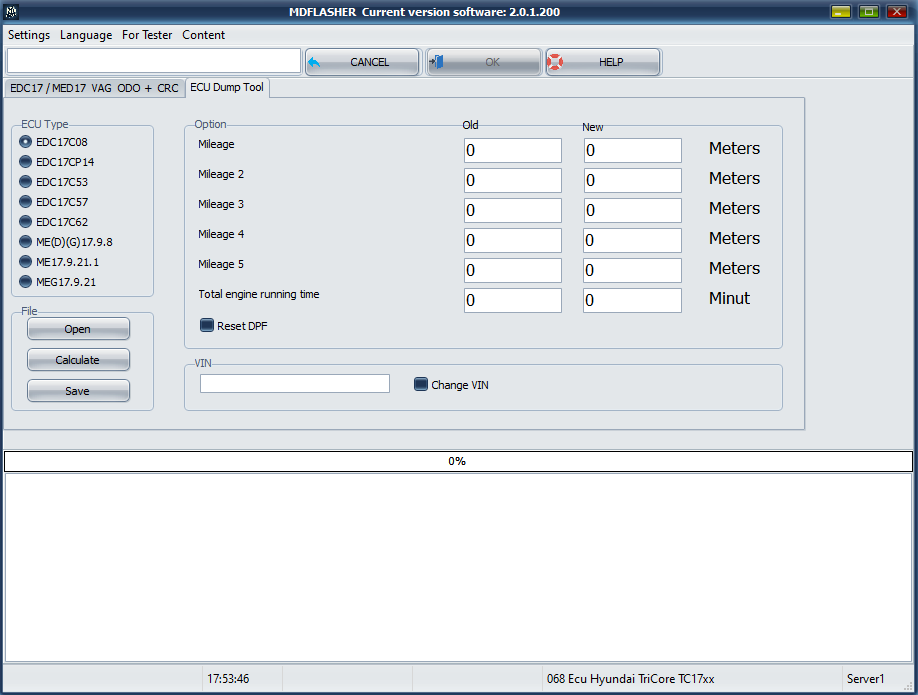Choose ME(D)(G)17.9.8 ECU type
This screenshot has height=695, width=918.
[x=26, y=242]
